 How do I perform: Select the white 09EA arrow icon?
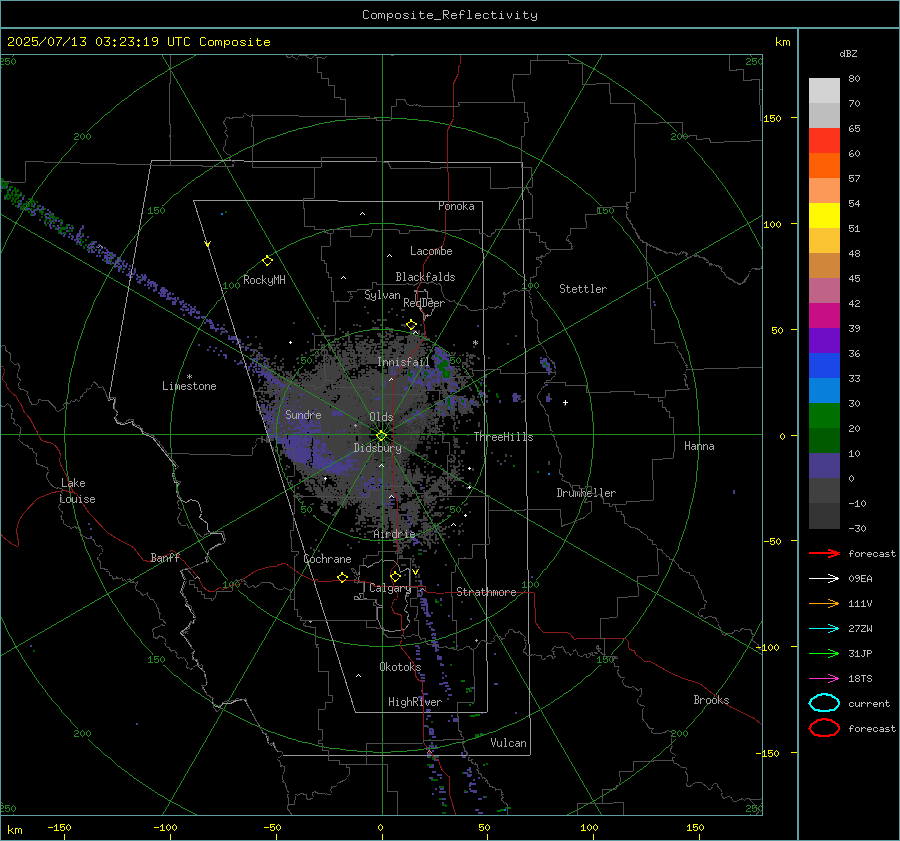point(824,579)
